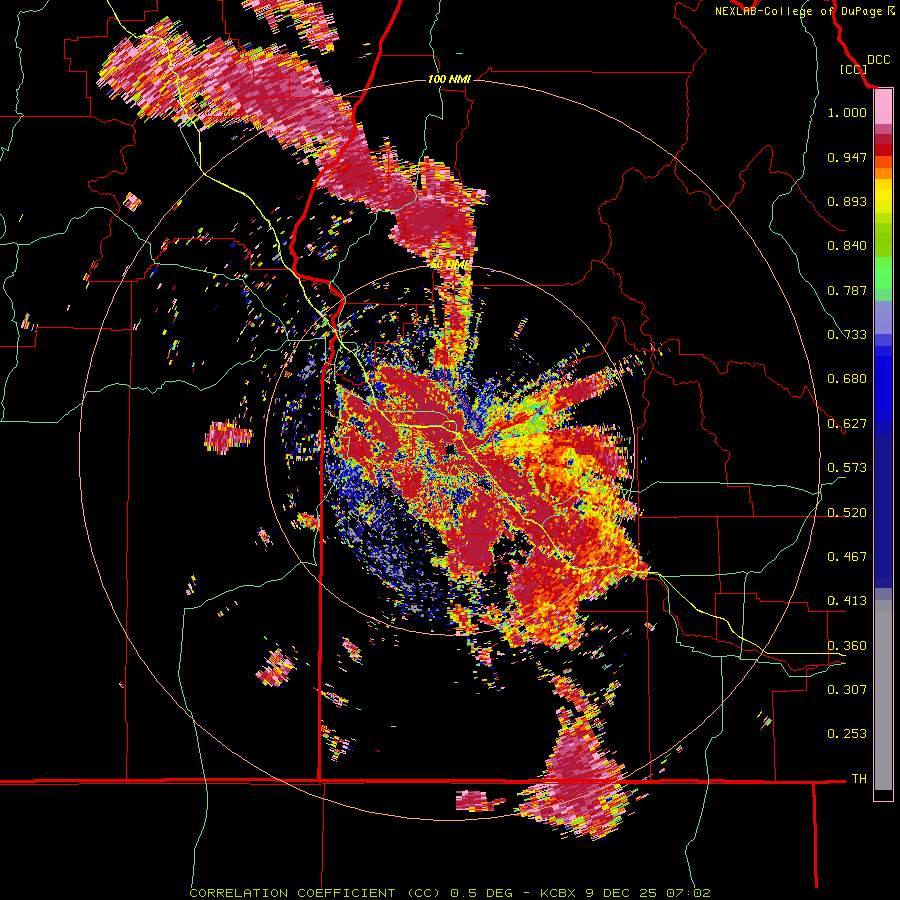The height and width of the screenshot is (900, 900).
Task: Click the "100 NMI" range ring label
Action: (x=449, y=79)
